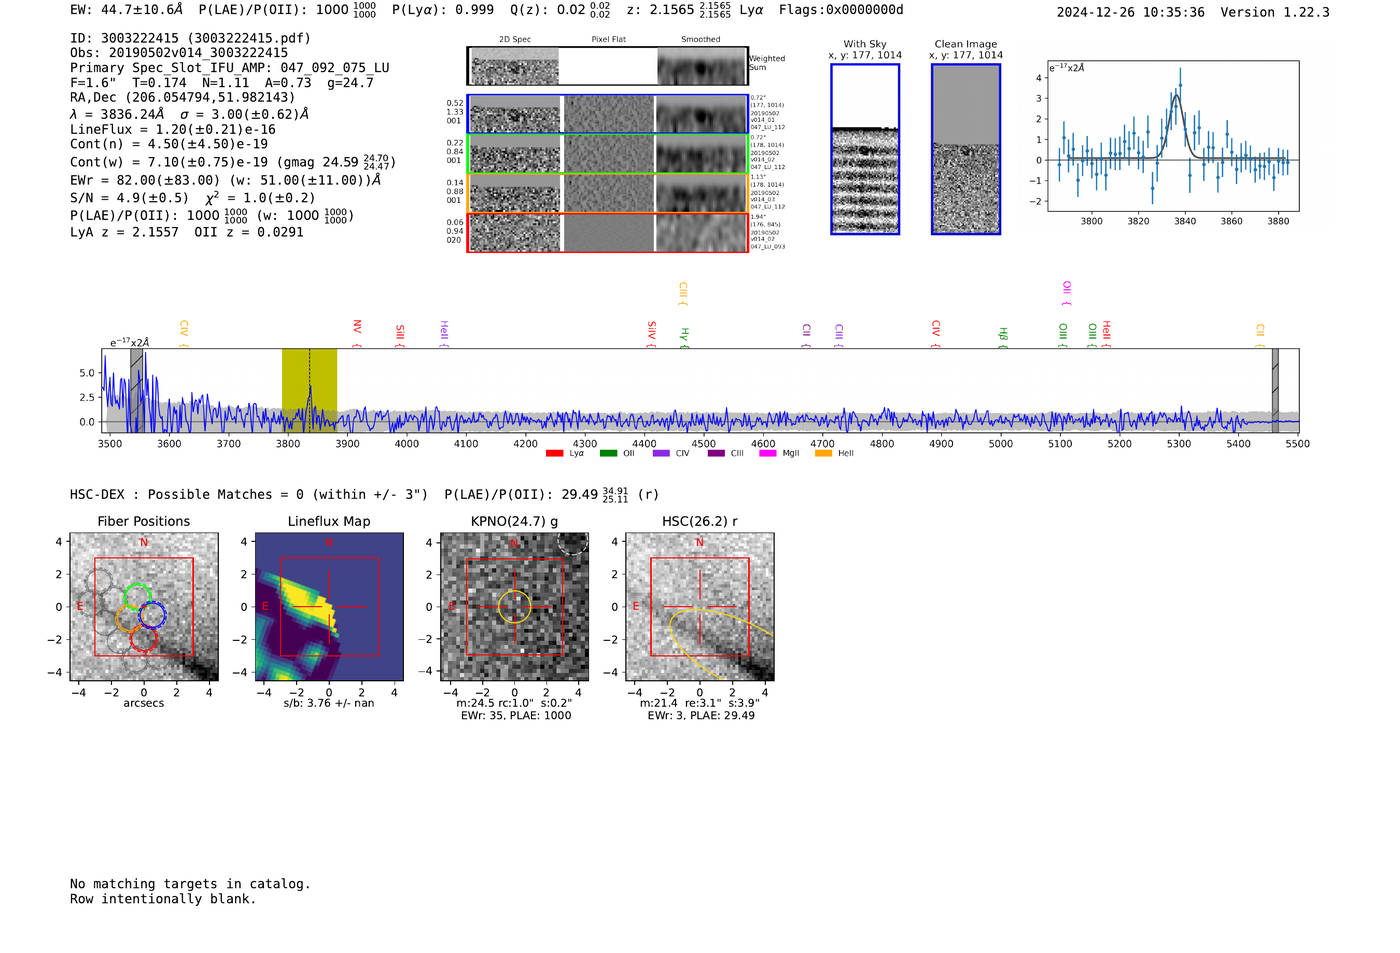Open the red-bordered fiber 2D spectrum row
Image resolution: width=1400 pixels, height=953 pixels.
tap(607, 232)
